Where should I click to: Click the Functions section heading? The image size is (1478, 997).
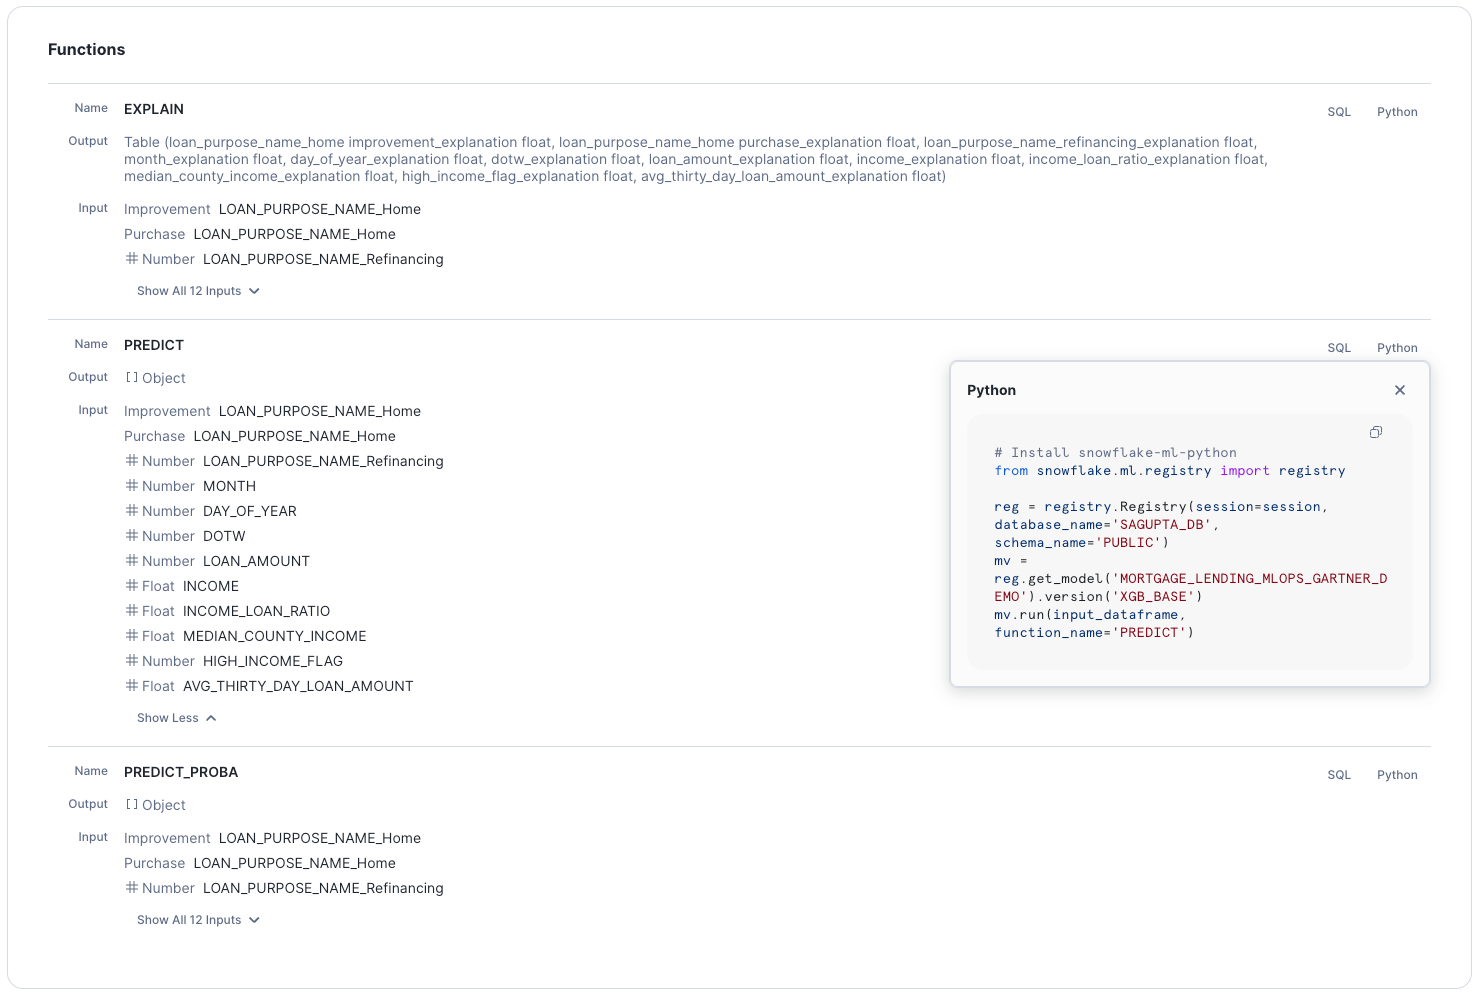point(87,50)
